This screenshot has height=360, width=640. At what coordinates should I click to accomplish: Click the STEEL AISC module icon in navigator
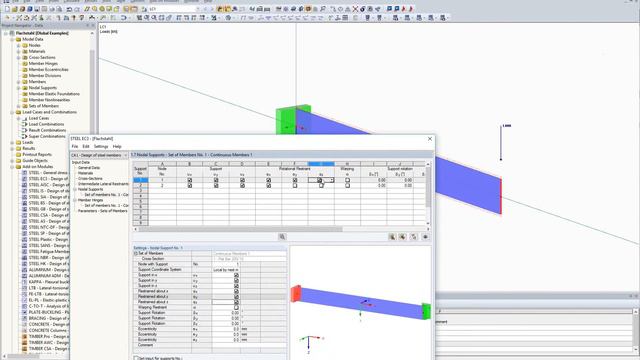(24, 185)
